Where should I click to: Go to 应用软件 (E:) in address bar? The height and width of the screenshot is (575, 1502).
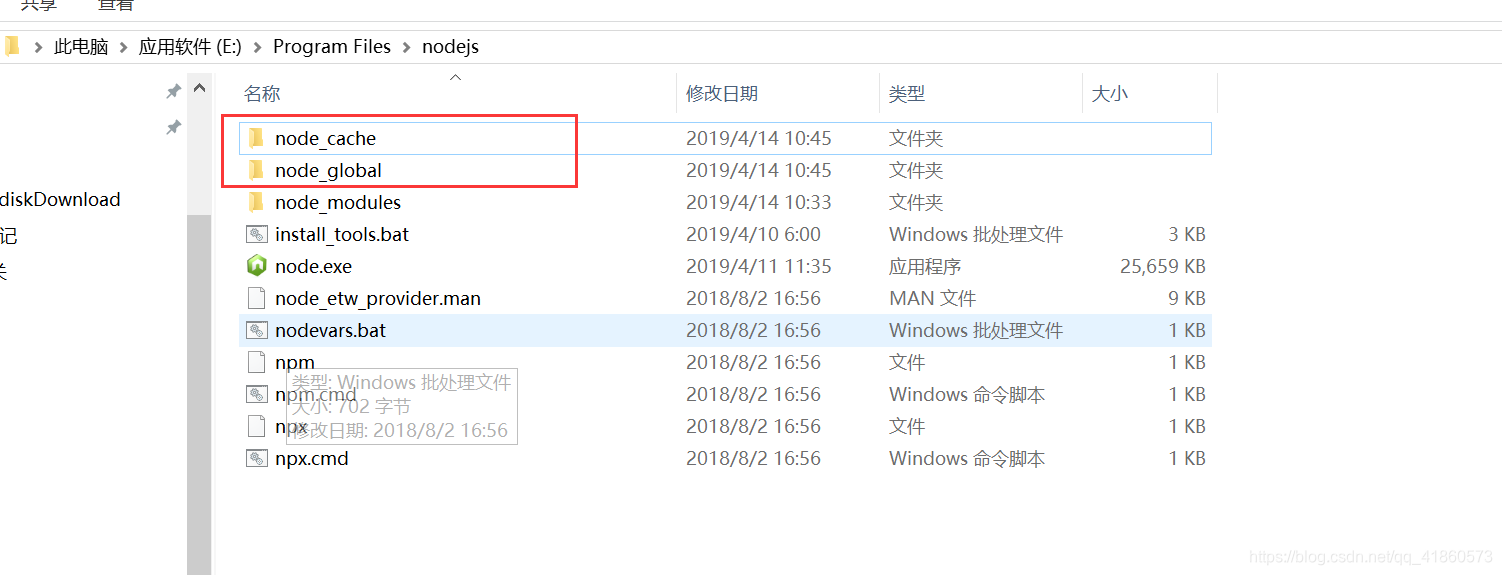(x=190, y=47)
